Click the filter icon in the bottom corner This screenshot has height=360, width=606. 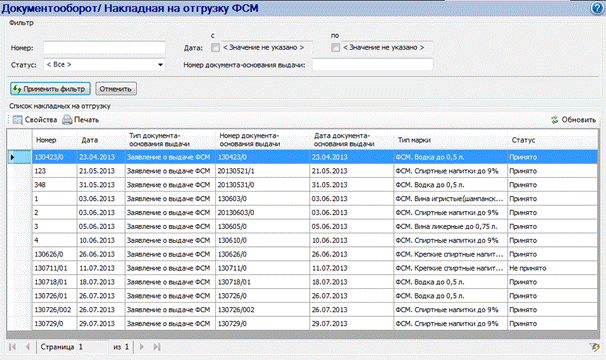click(594, 347)
